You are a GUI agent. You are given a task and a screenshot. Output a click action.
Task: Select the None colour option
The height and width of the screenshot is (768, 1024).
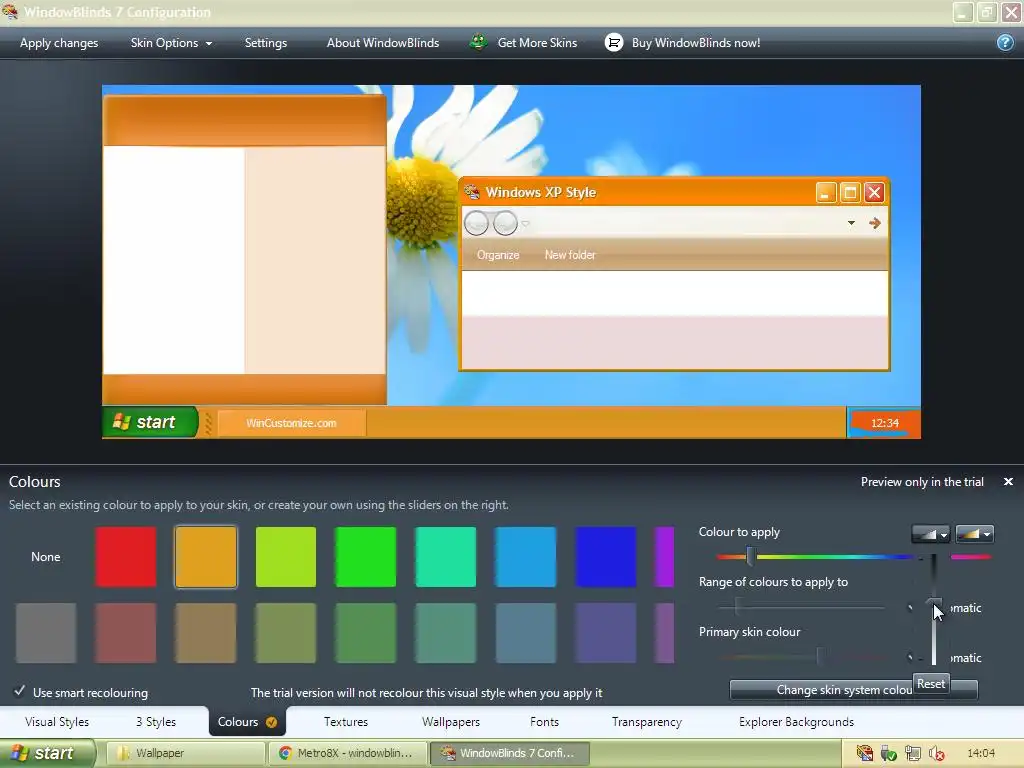click(46, 556)
